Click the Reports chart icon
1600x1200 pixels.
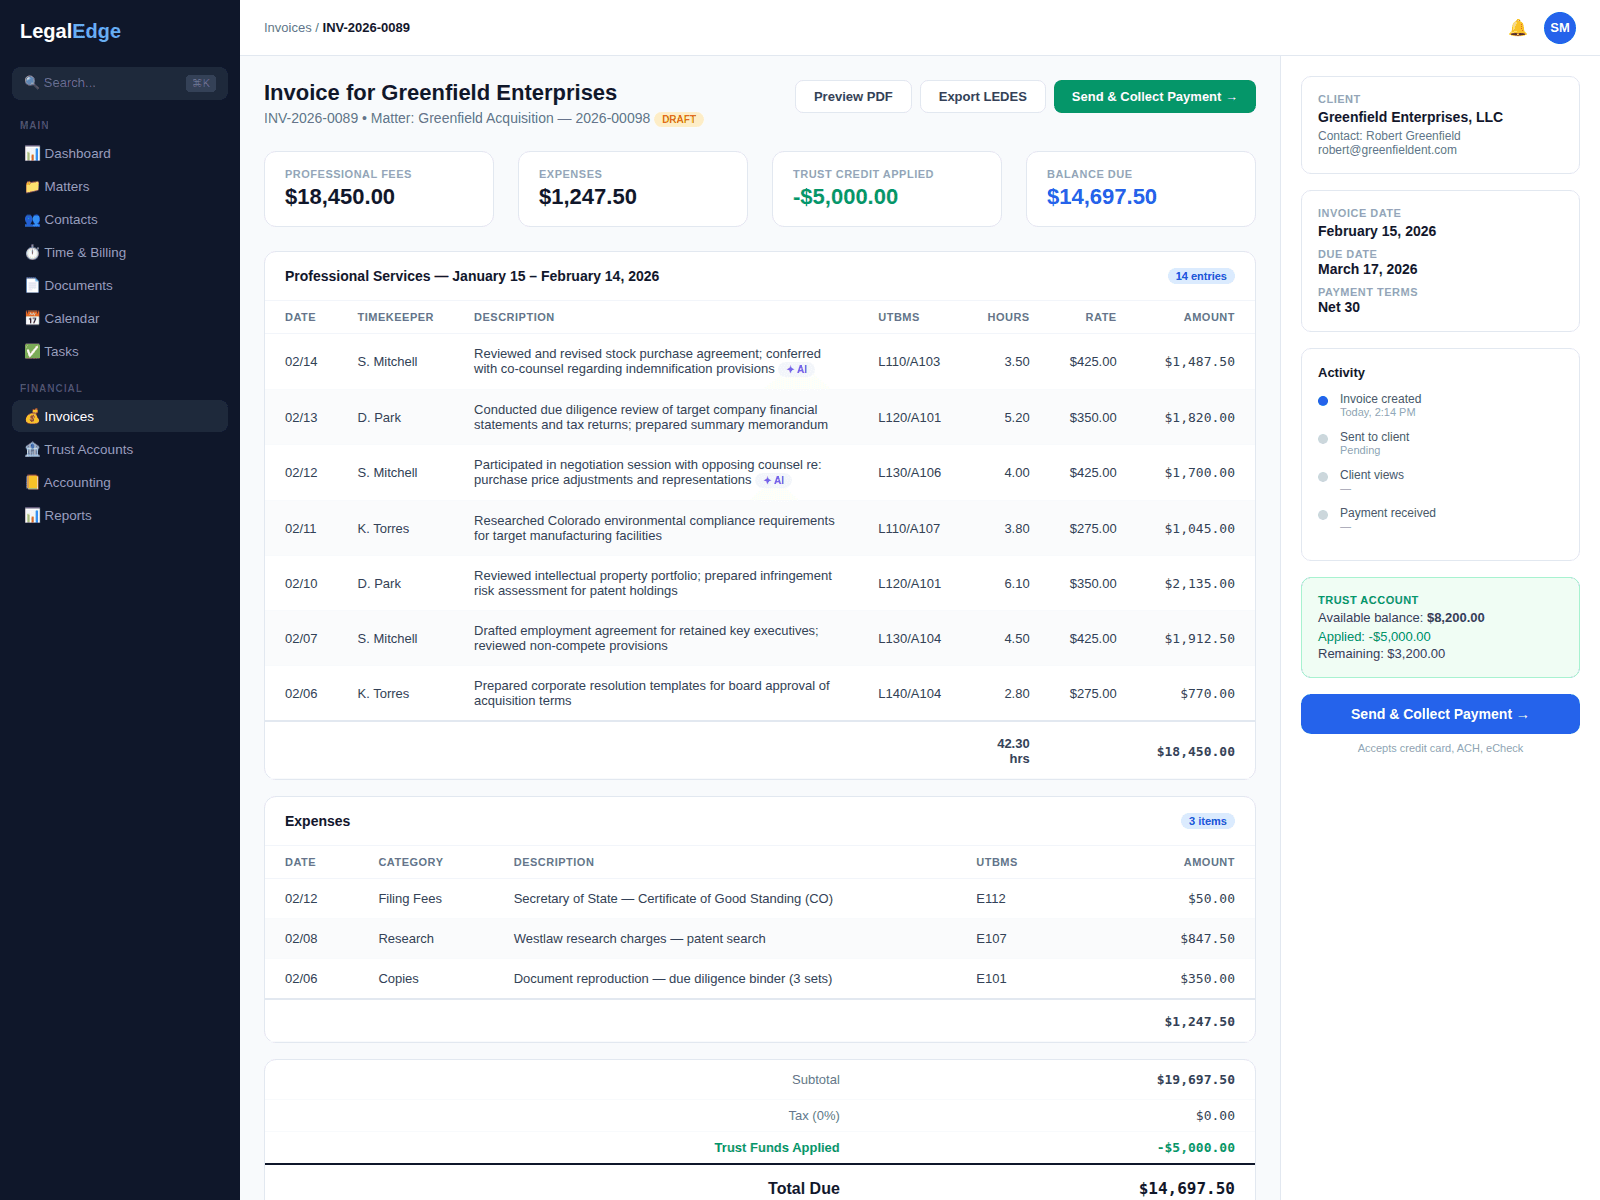32,516
